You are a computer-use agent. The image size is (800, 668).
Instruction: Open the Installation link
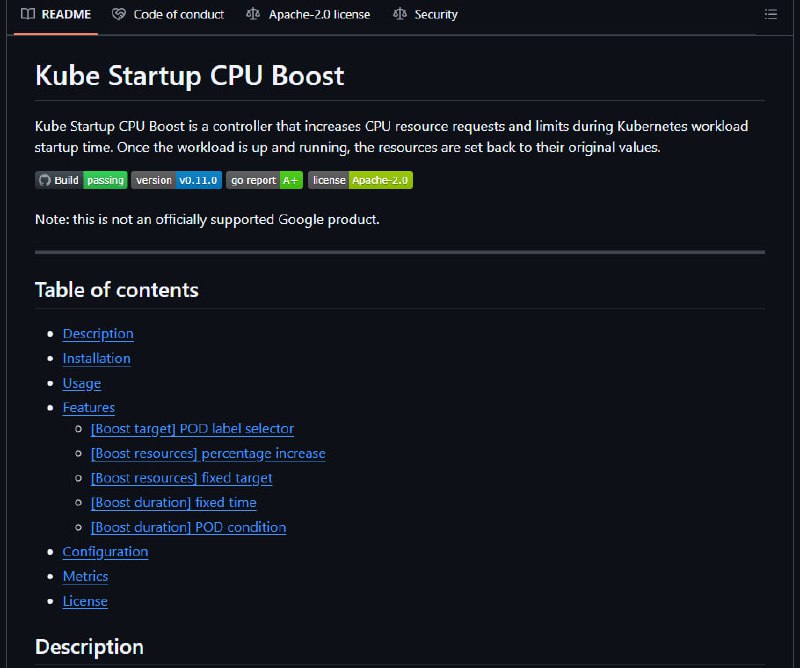(x=96, y=358)
